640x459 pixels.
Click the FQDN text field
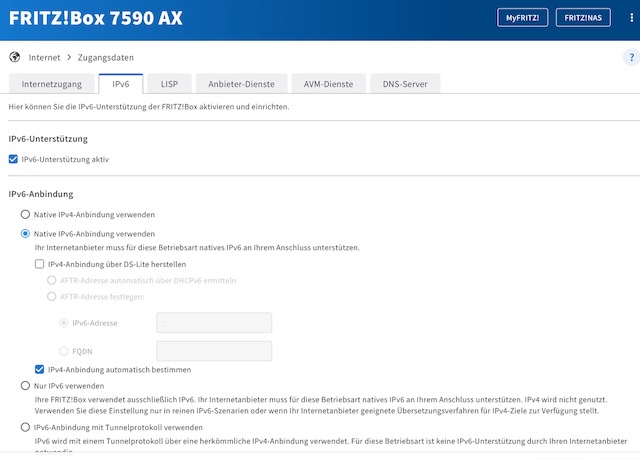[214, 351]
